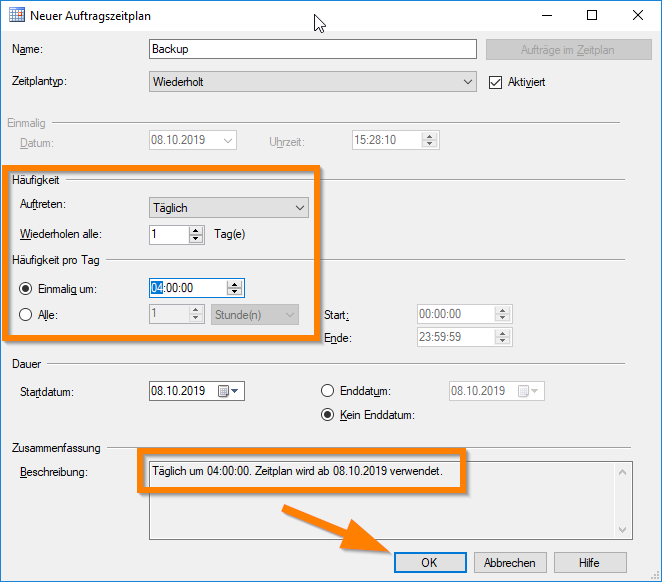
Task: Open the Zeitplantyp dropdown showing Wiederholt
Action: [313, 81]
